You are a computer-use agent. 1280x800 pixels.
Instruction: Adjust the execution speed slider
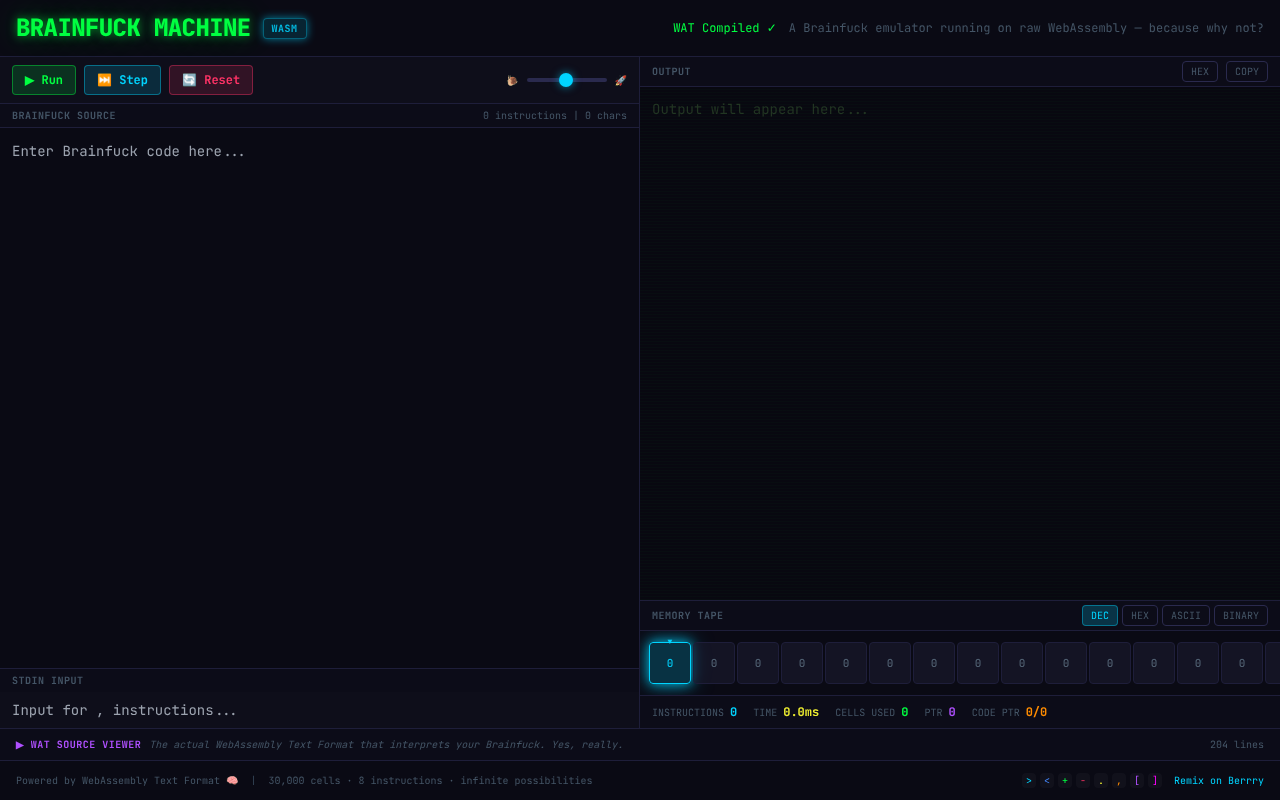[x=567, y=80]
